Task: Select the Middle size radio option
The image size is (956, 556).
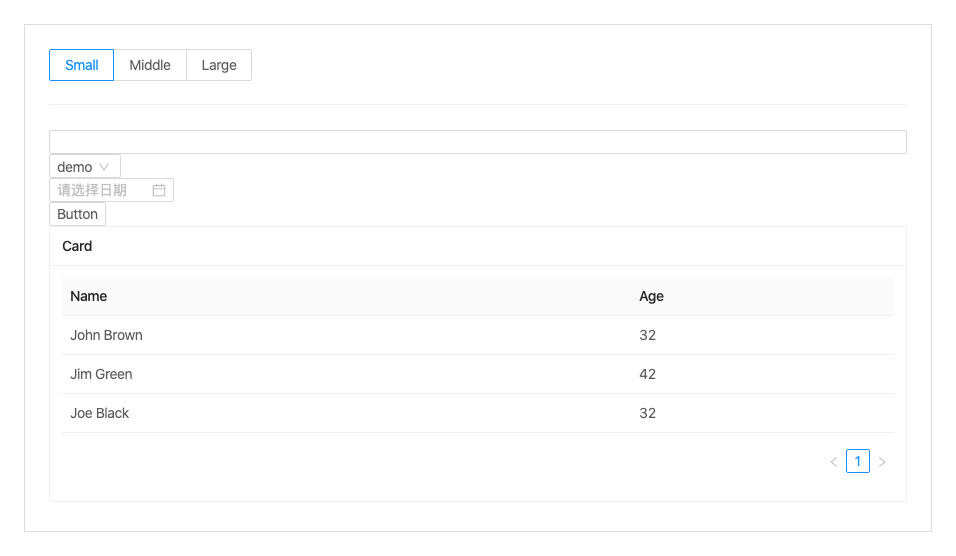Action: [150, 65]
